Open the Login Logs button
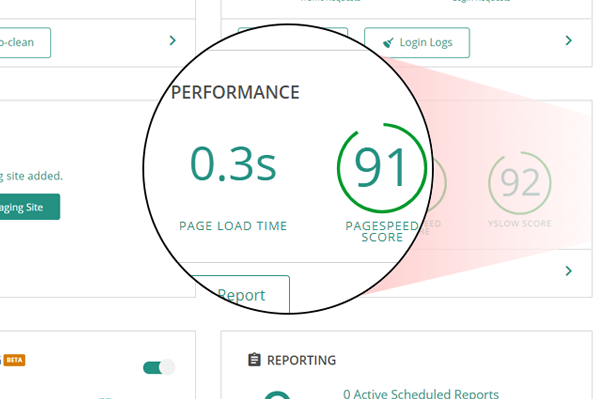The image size is (609, 399). coord(417,42)
